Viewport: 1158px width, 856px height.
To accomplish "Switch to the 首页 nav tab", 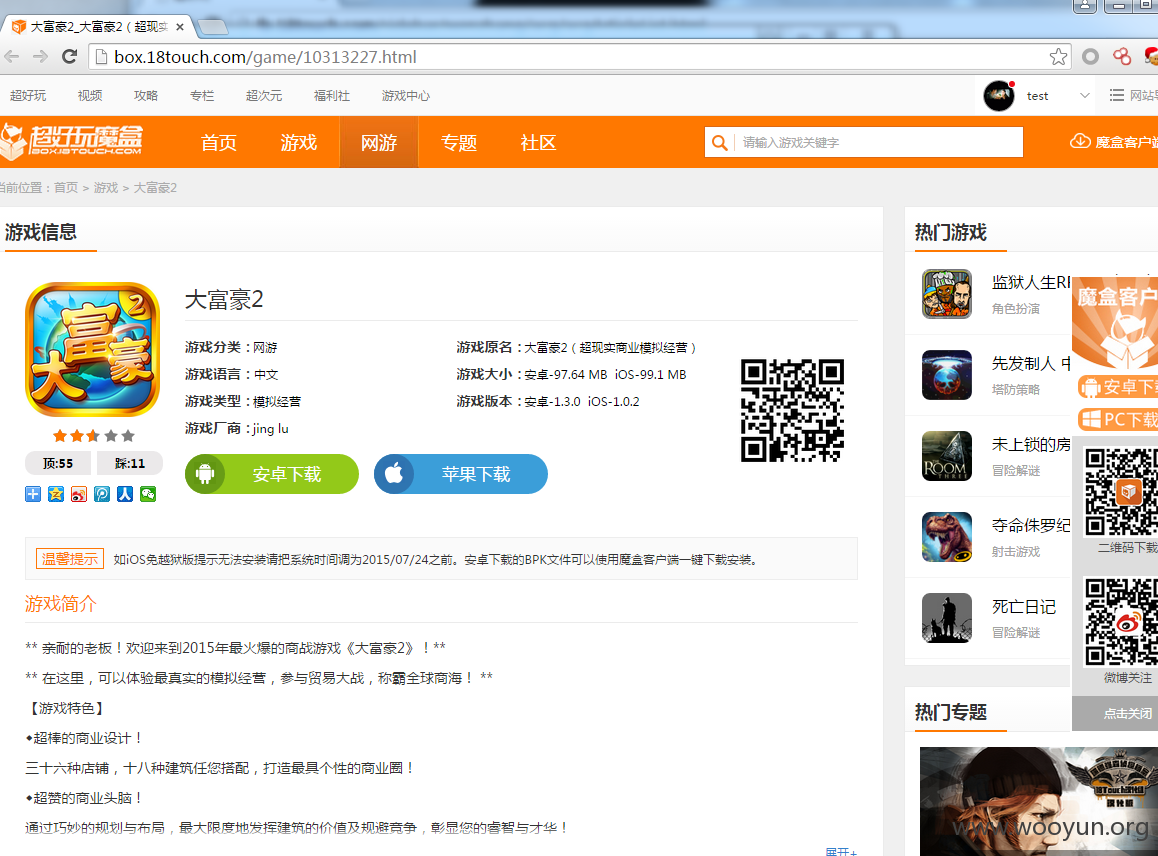I will (219, 143).
